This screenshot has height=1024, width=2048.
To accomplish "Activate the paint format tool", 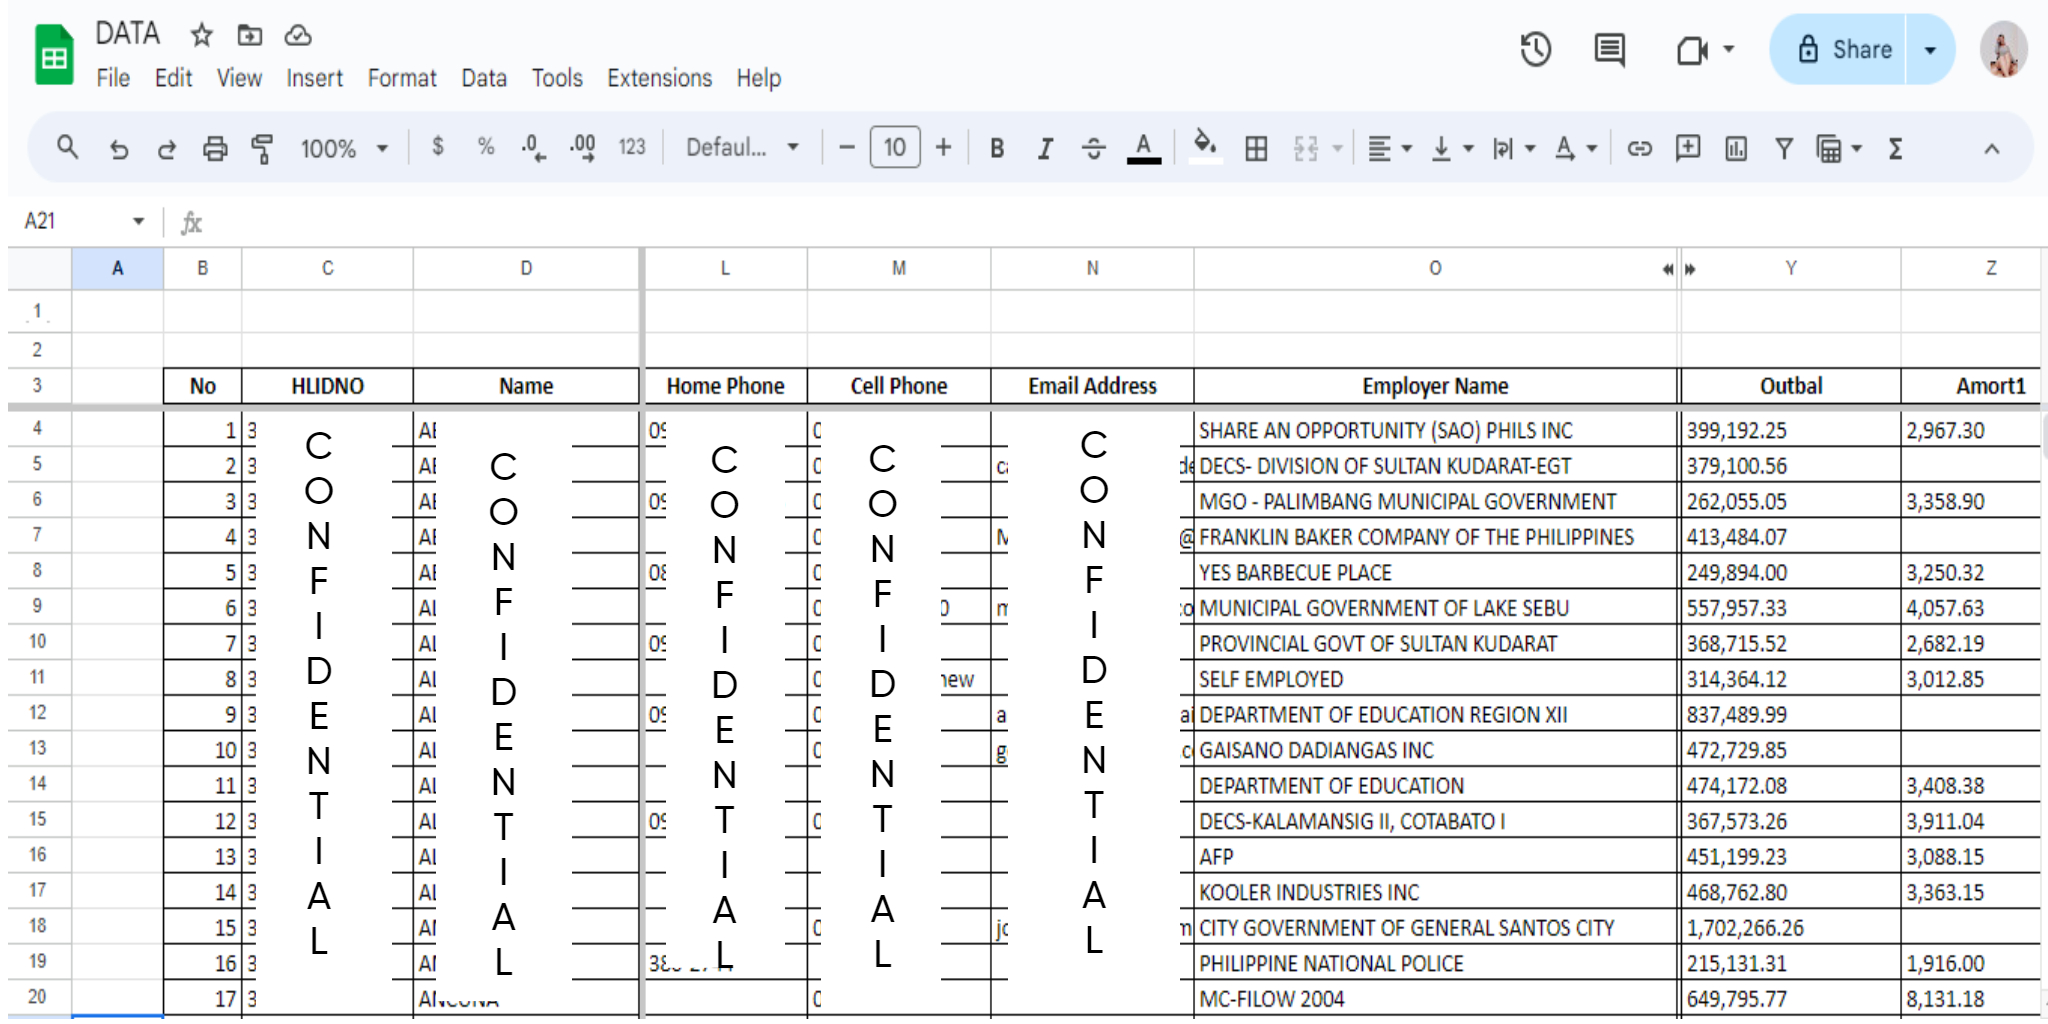I will tap(262, 149).
